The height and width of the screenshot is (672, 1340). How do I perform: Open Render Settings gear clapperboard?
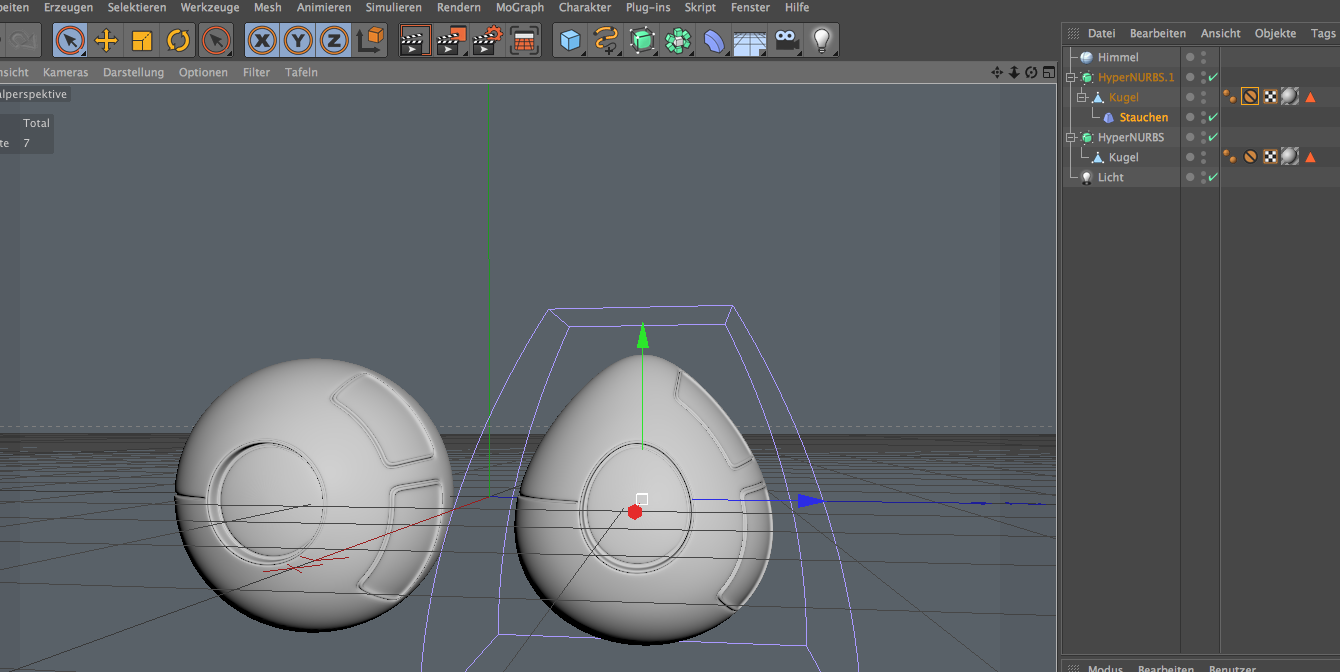pos(488,40)
